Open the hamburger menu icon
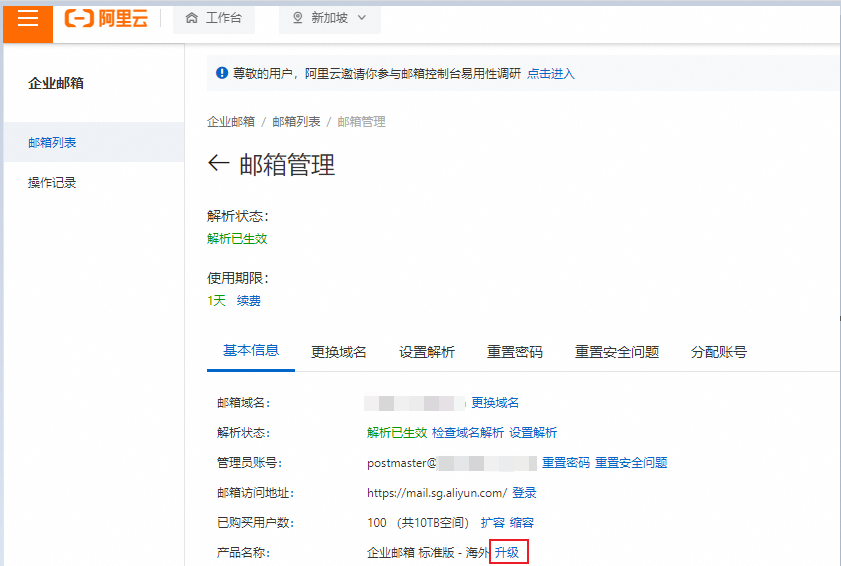 point(28,18)
